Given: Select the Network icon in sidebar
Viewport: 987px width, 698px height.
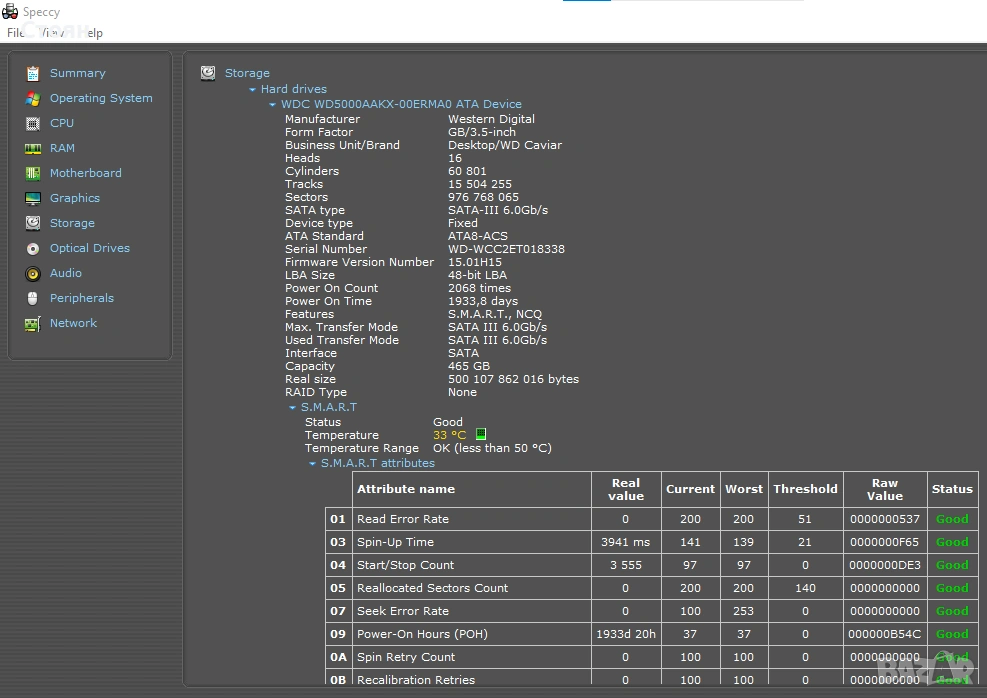Looking at the screenshot, I should tap(33, 323).
